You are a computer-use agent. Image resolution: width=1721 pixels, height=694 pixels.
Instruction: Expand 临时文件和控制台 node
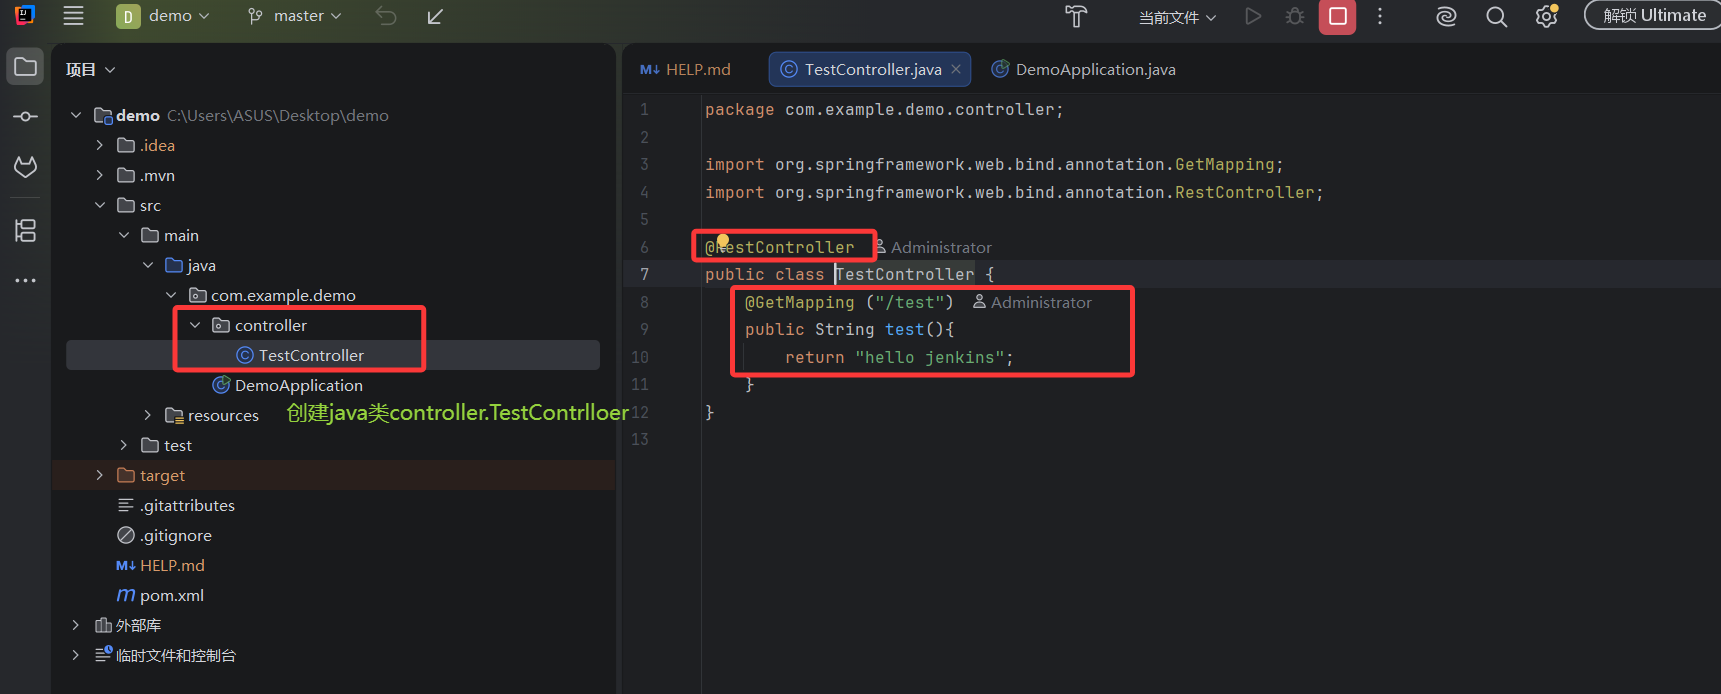click(x=76, y=655)
